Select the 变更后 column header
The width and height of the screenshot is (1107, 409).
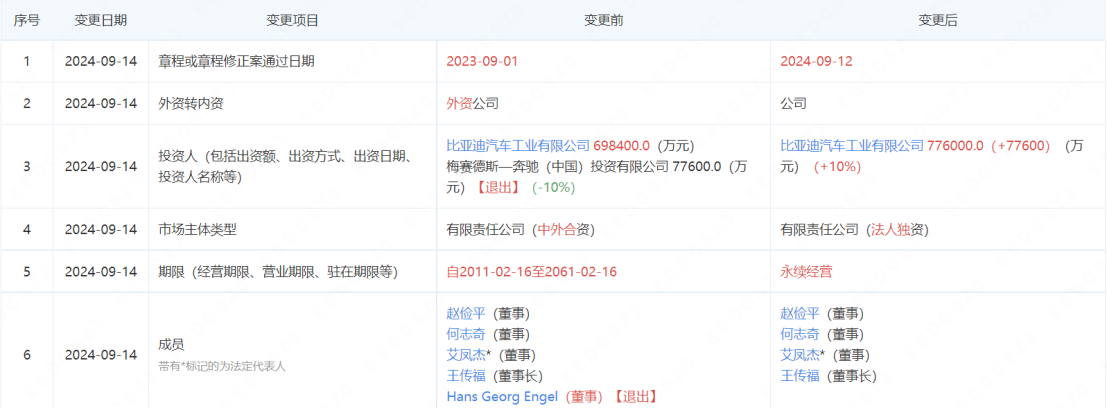[937, 20]
